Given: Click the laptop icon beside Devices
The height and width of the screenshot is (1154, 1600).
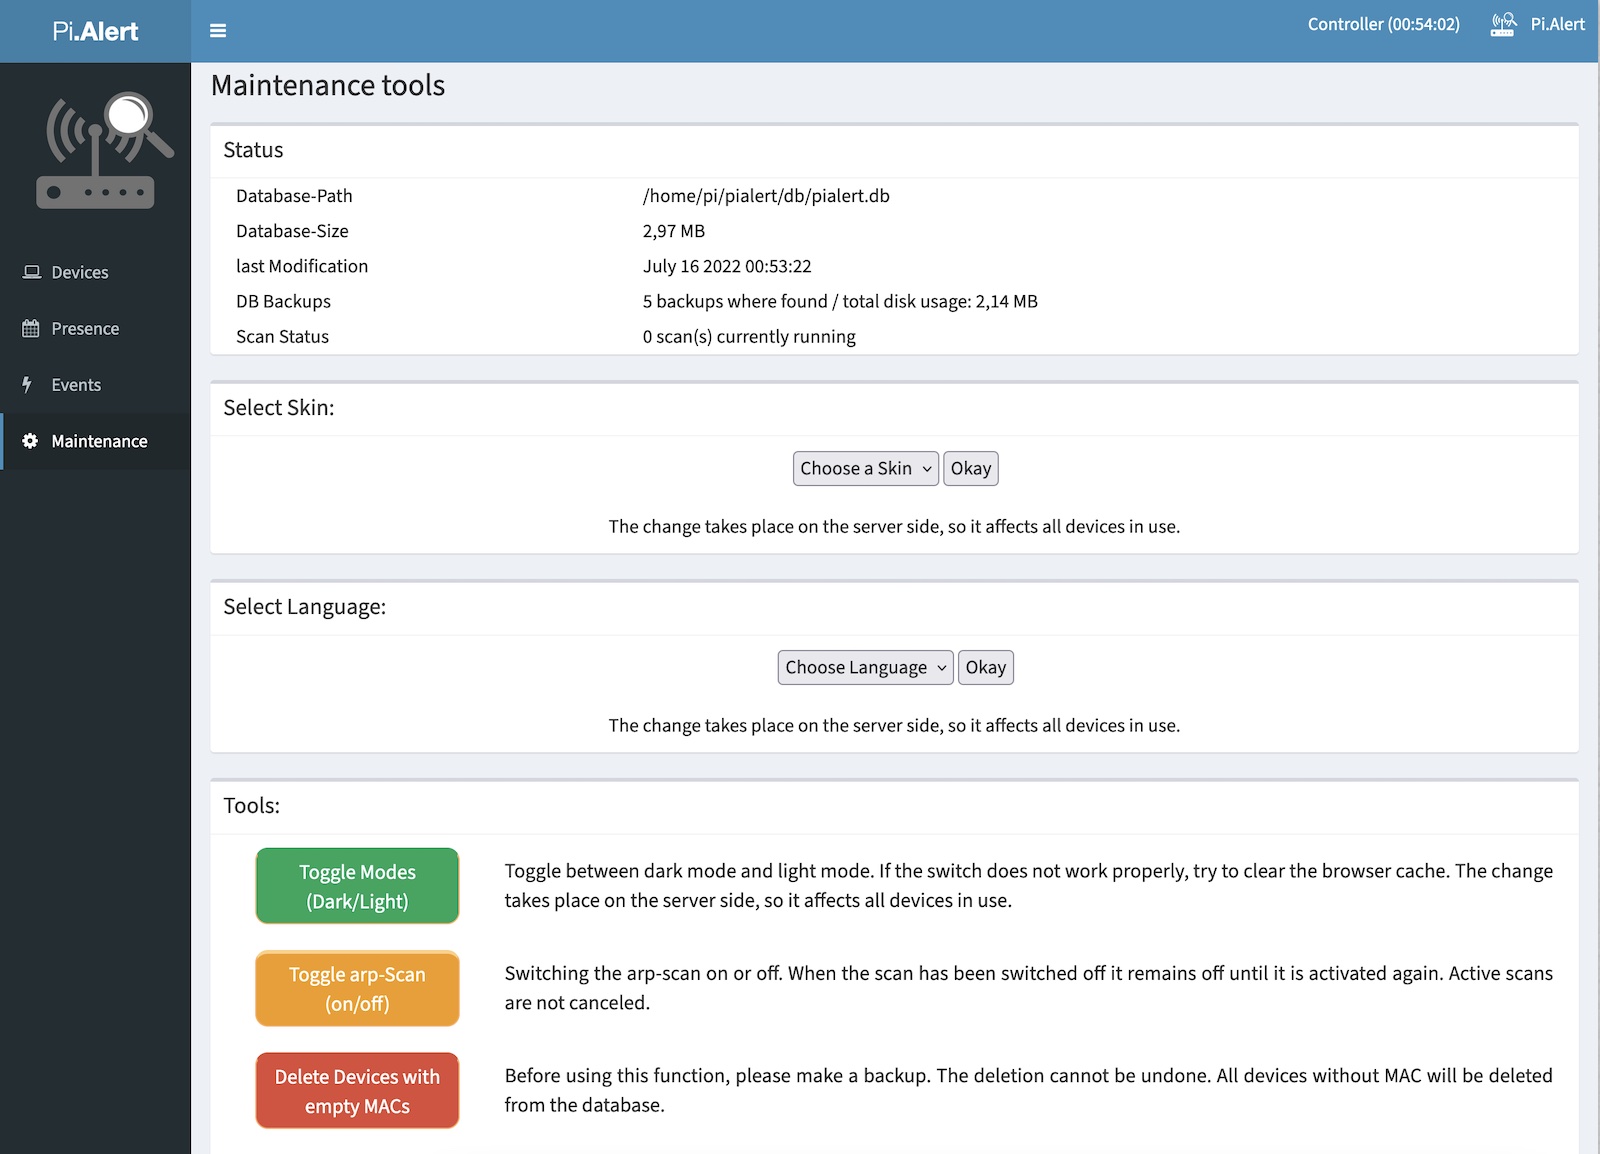Looking at the screenshot, I should click(32, 272).
